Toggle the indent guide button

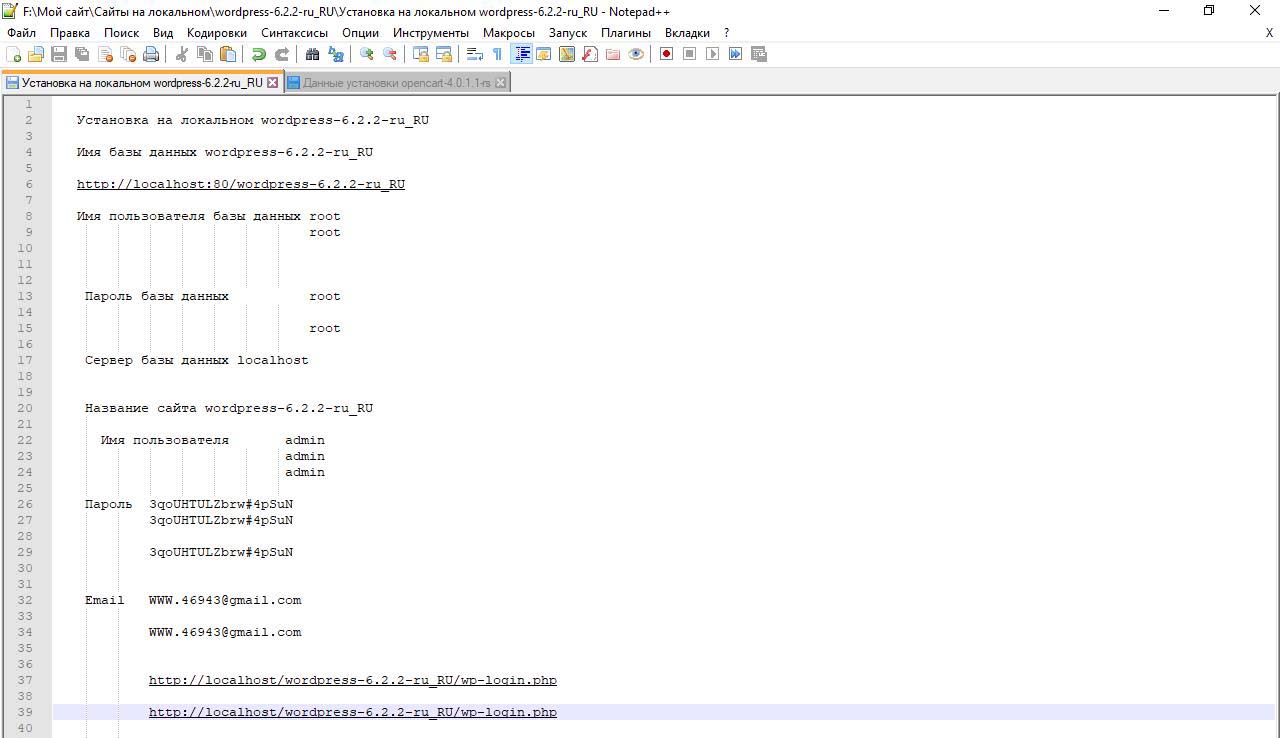click(x=521, y=54)
